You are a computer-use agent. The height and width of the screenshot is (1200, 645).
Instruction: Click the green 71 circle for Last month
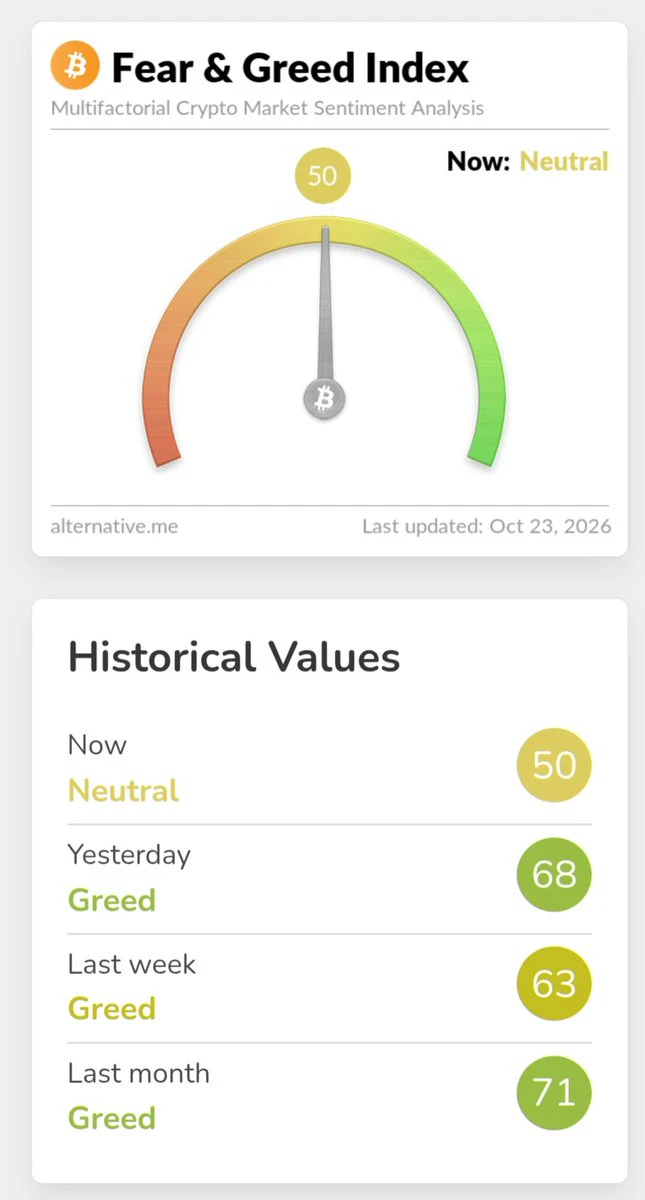coord(554,1093)
